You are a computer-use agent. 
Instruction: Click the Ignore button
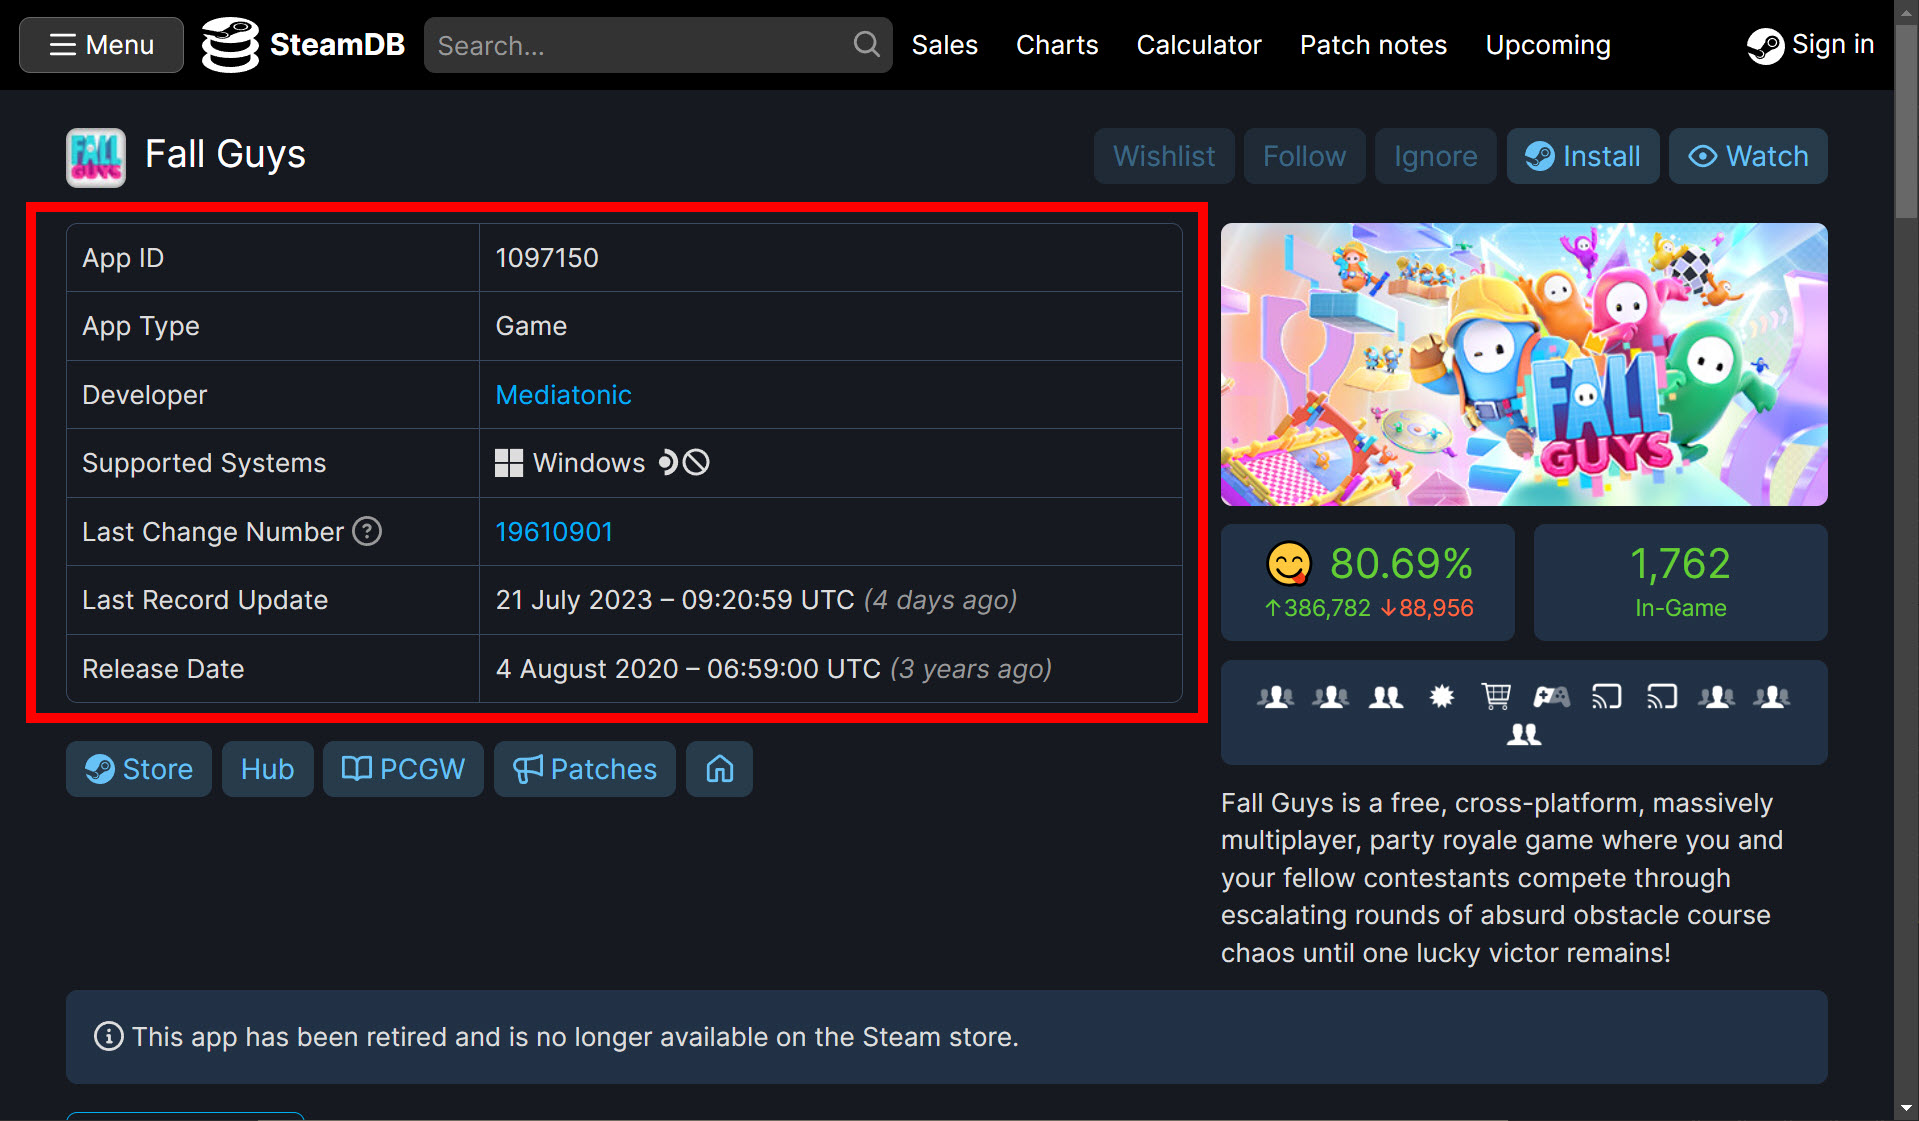pos(1435,156)
